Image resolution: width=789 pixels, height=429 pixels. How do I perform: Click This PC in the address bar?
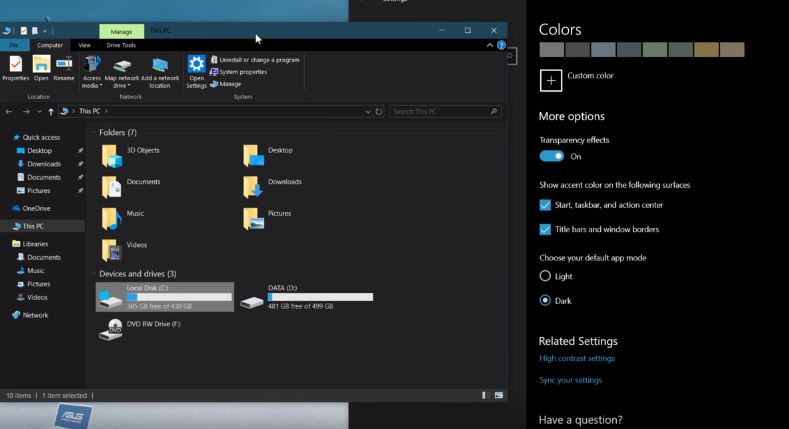90,112
